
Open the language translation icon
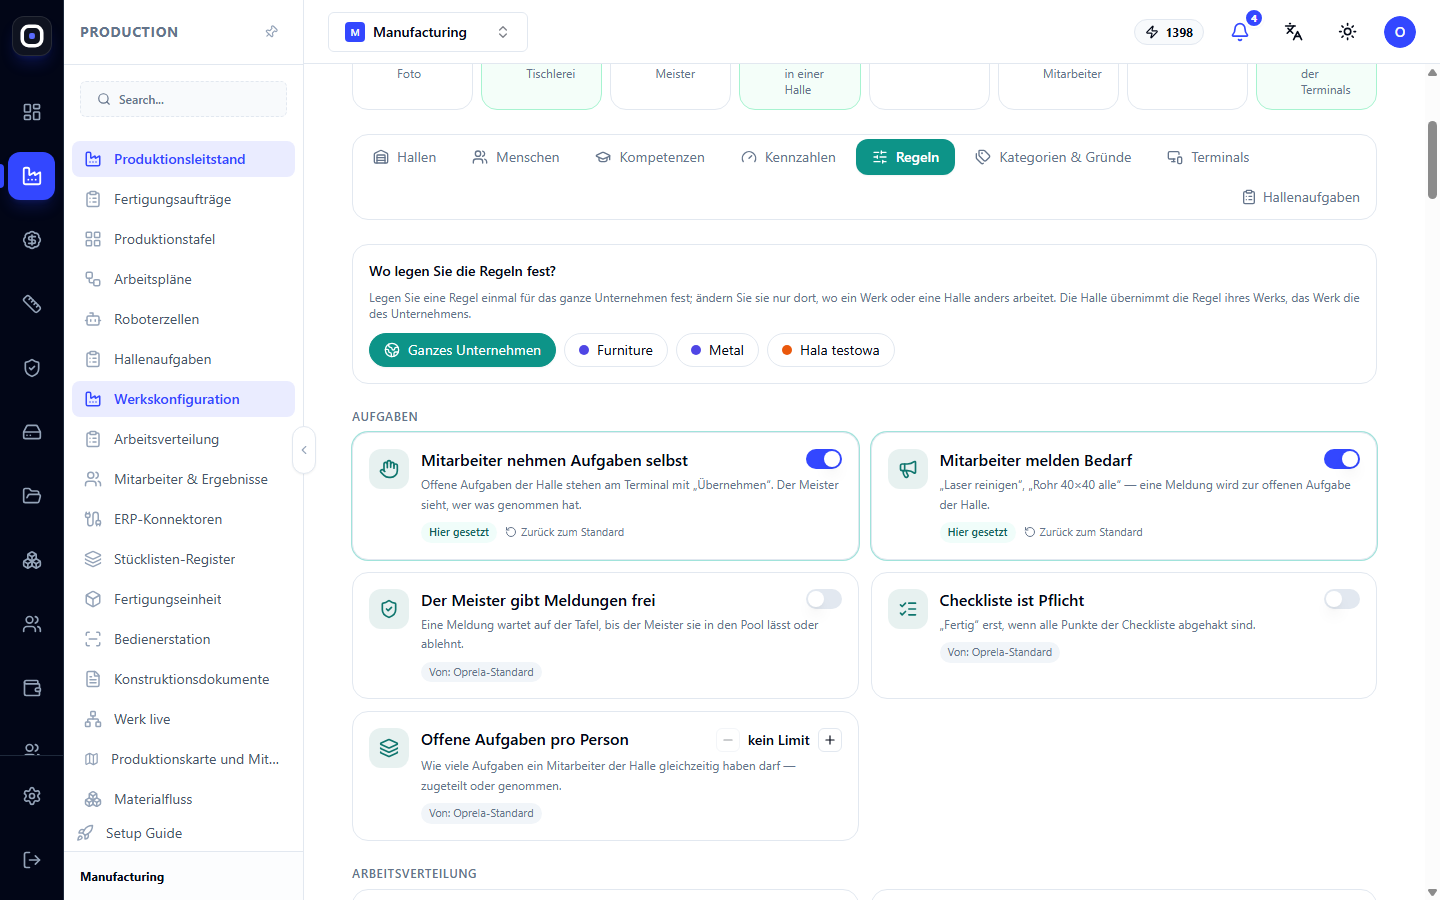(x=1294, y=32)
